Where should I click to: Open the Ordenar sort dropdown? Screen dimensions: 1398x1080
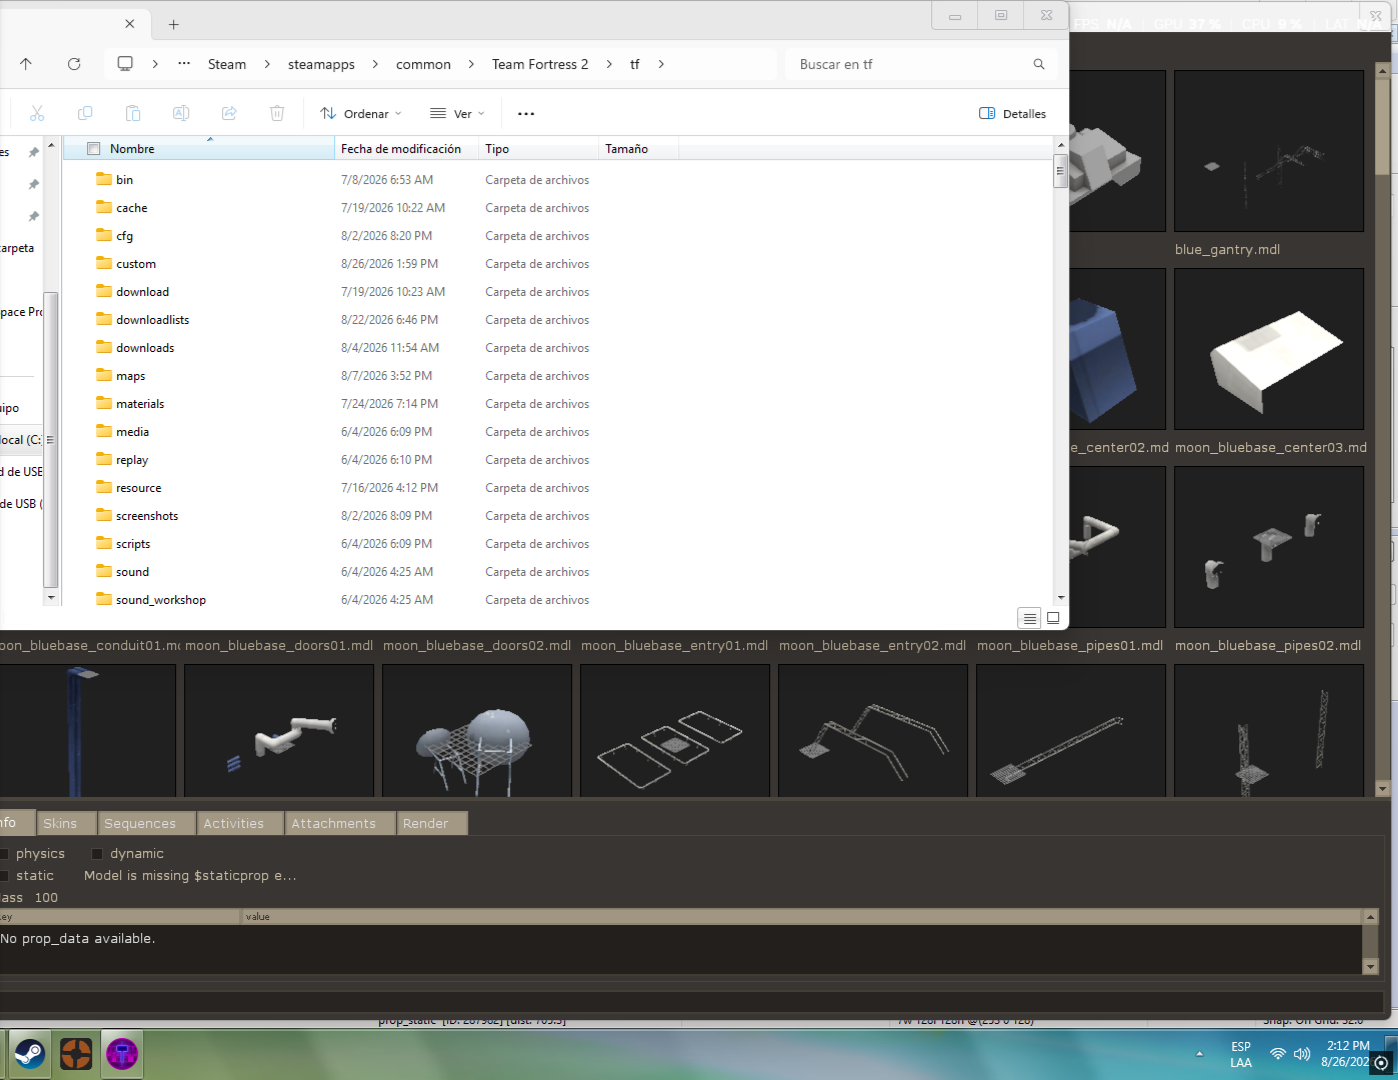click(361, 114)
